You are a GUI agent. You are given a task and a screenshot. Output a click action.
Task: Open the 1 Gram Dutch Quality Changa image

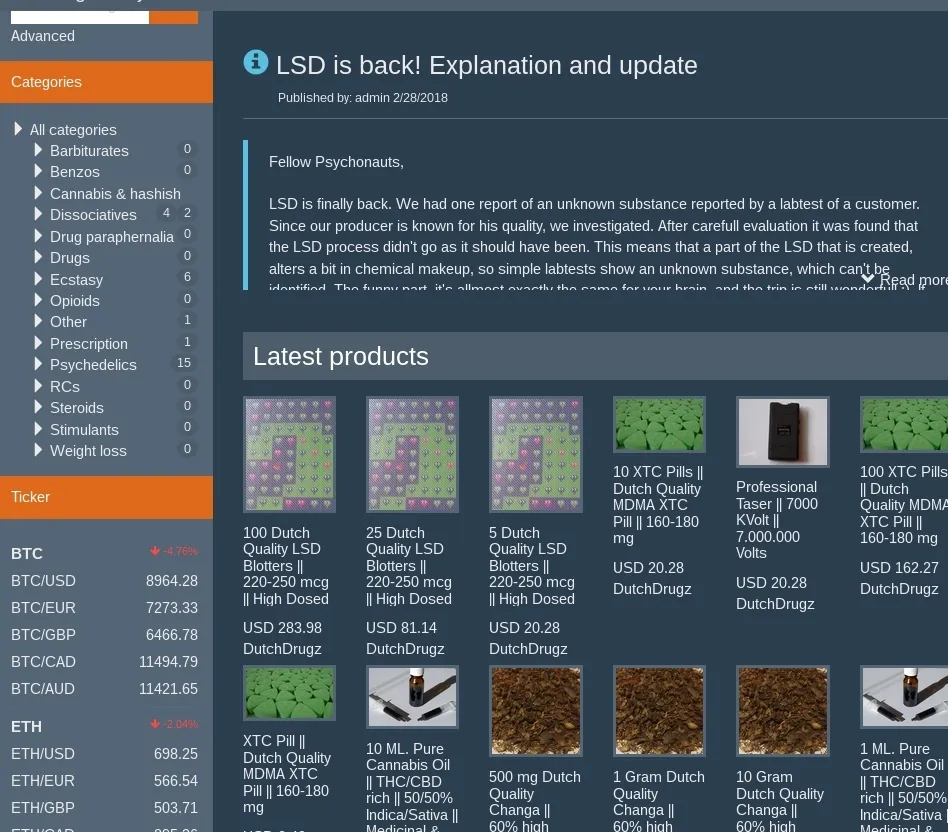click(659, 710)
